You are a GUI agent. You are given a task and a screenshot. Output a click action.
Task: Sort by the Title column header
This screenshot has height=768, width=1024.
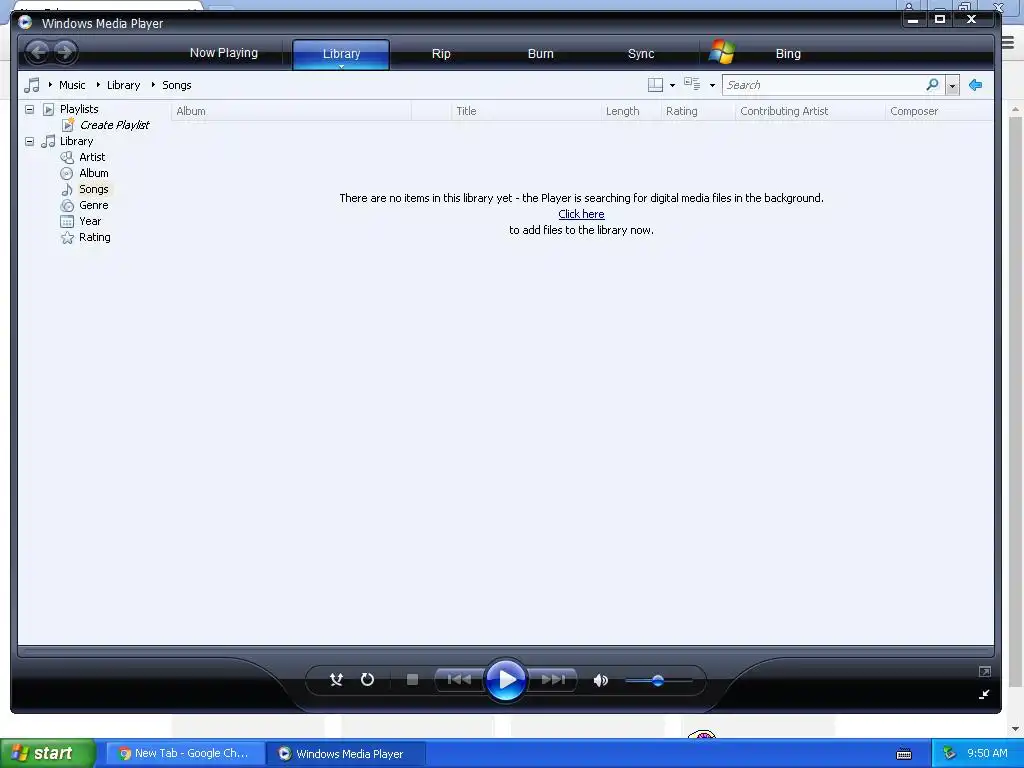(526, 111)
